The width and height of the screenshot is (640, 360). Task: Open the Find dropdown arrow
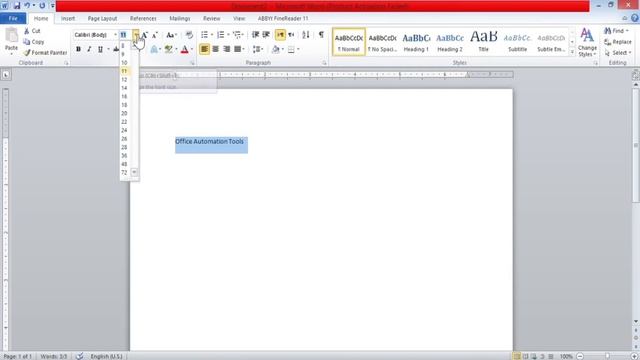[627, 31]
